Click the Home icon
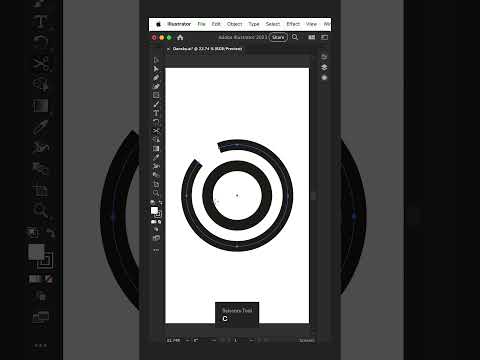Image resolution: width=480 pixels, height=360 pixels. click(180, 37)
